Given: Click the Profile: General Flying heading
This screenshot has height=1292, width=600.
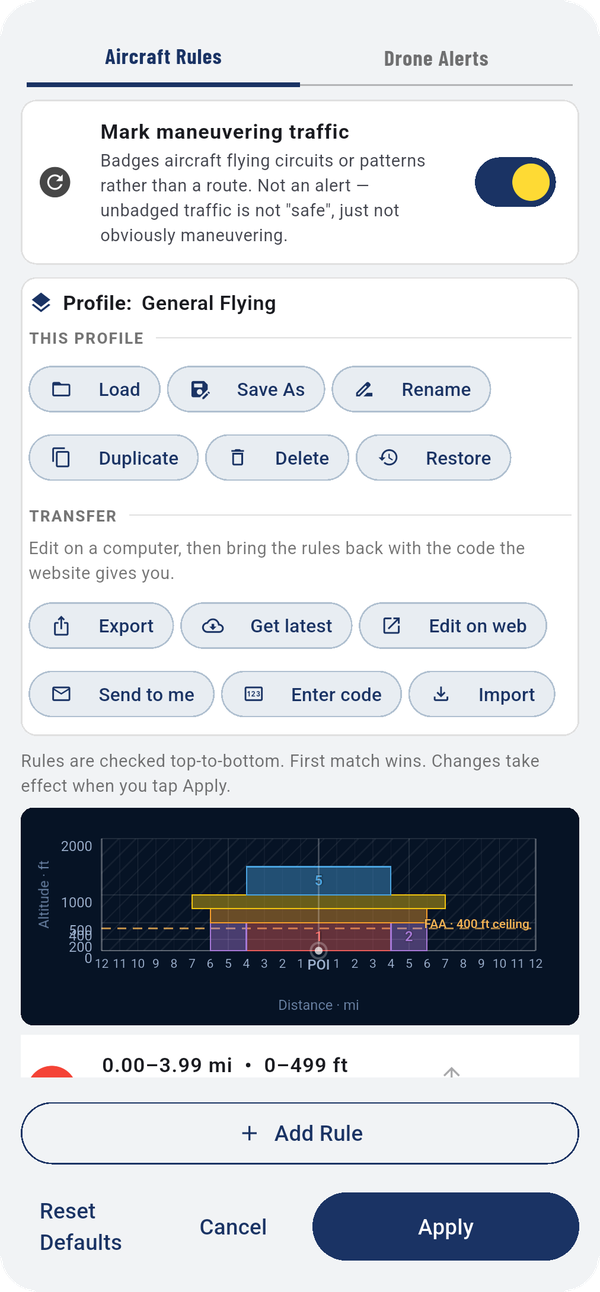Looking at the screenshot, I should pyautogui.click(x=169, y=303).
